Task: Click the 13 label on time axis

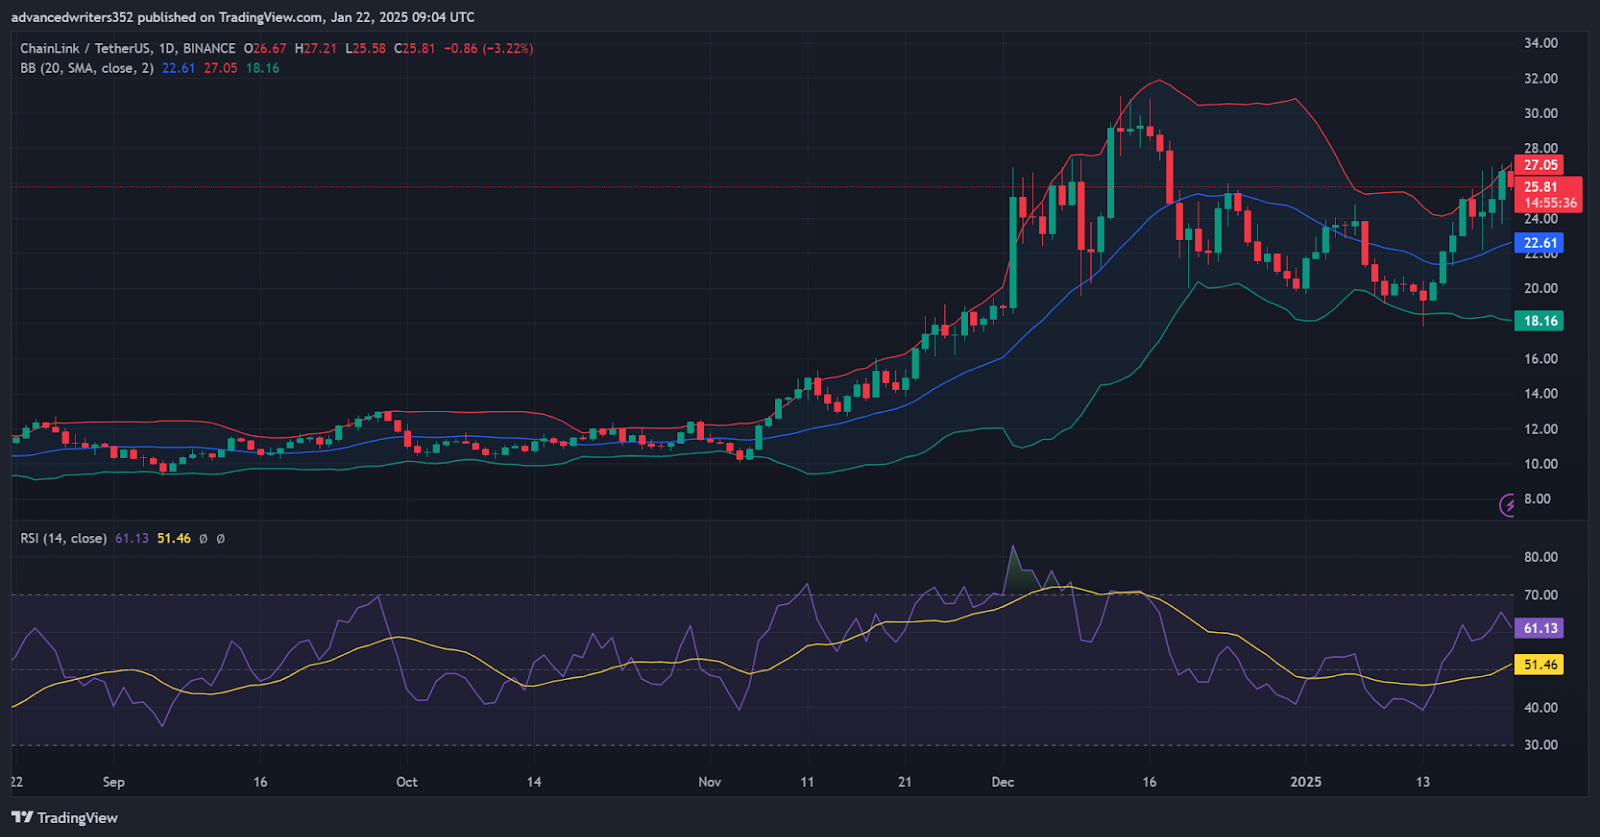Action: pyautogui.click(x=1423, y=782)
